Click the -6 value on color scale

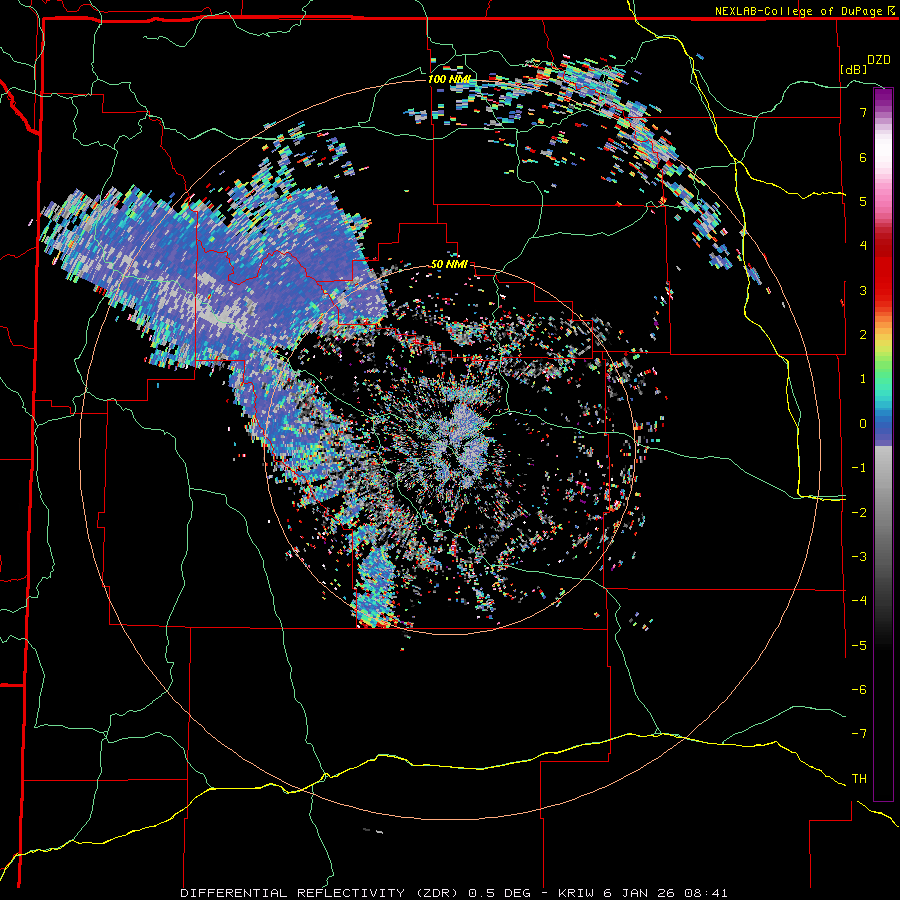point(859,689)
